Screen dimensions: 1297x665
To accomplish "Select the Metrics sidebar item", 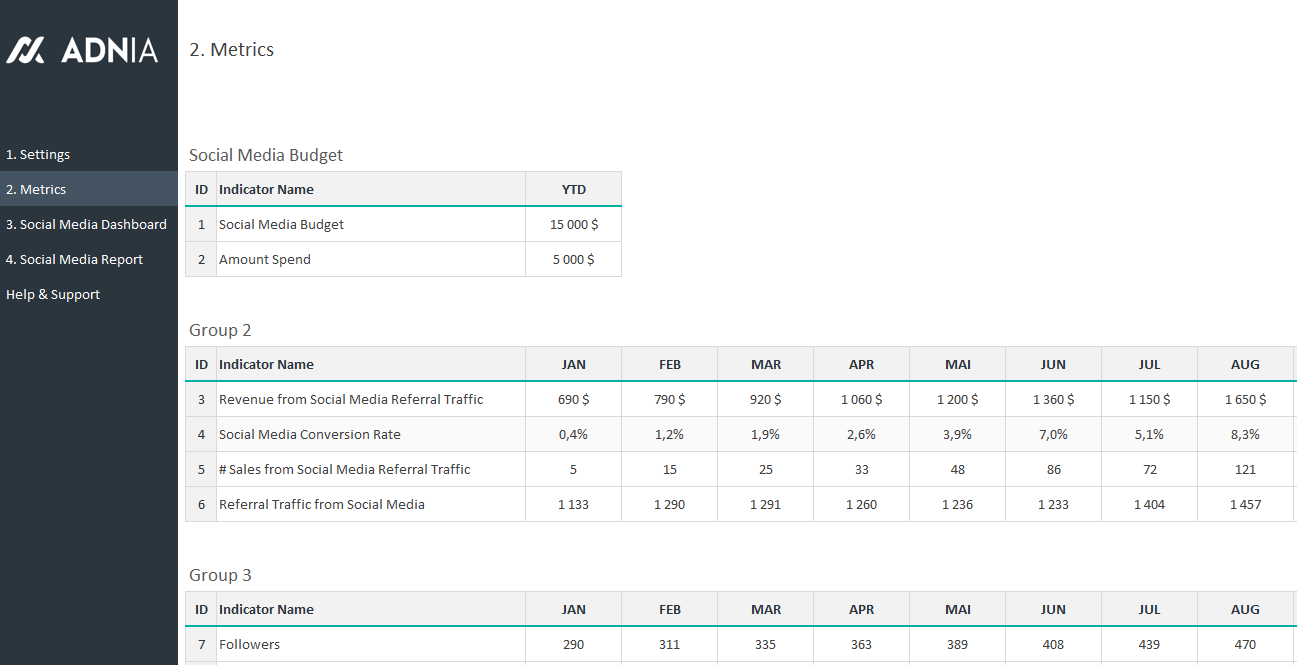I will click(36, 190).
